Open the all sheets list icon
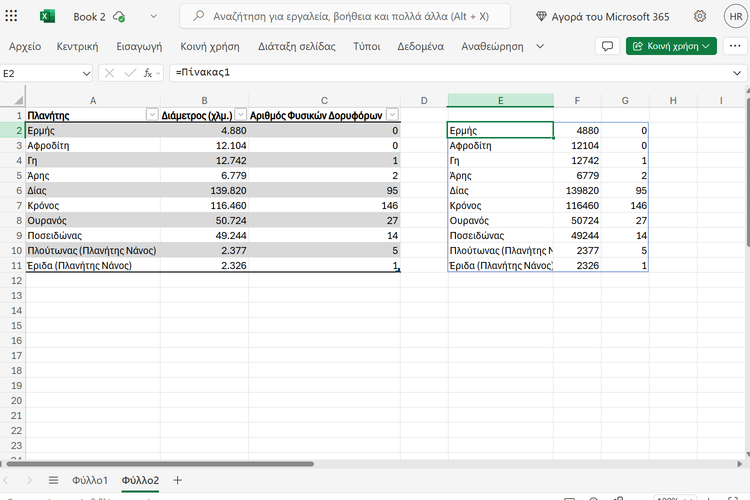The image size is (750, 500). 53,481
